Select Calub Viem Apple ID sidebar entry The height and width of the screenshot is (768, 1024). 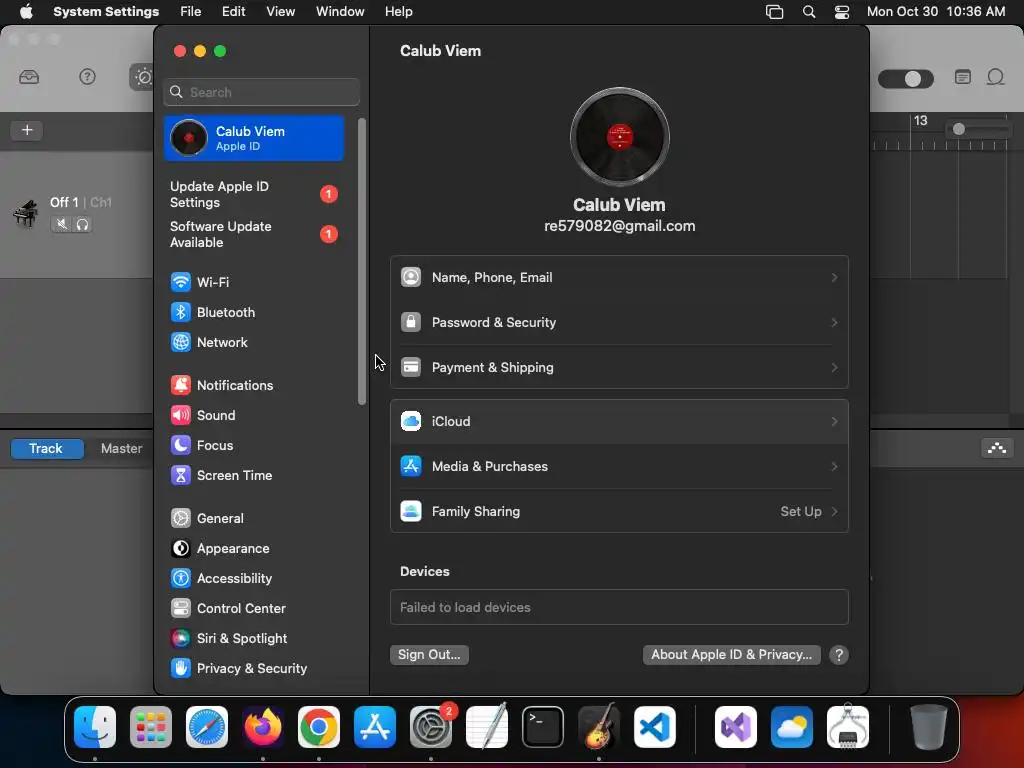tap(254, 138)
